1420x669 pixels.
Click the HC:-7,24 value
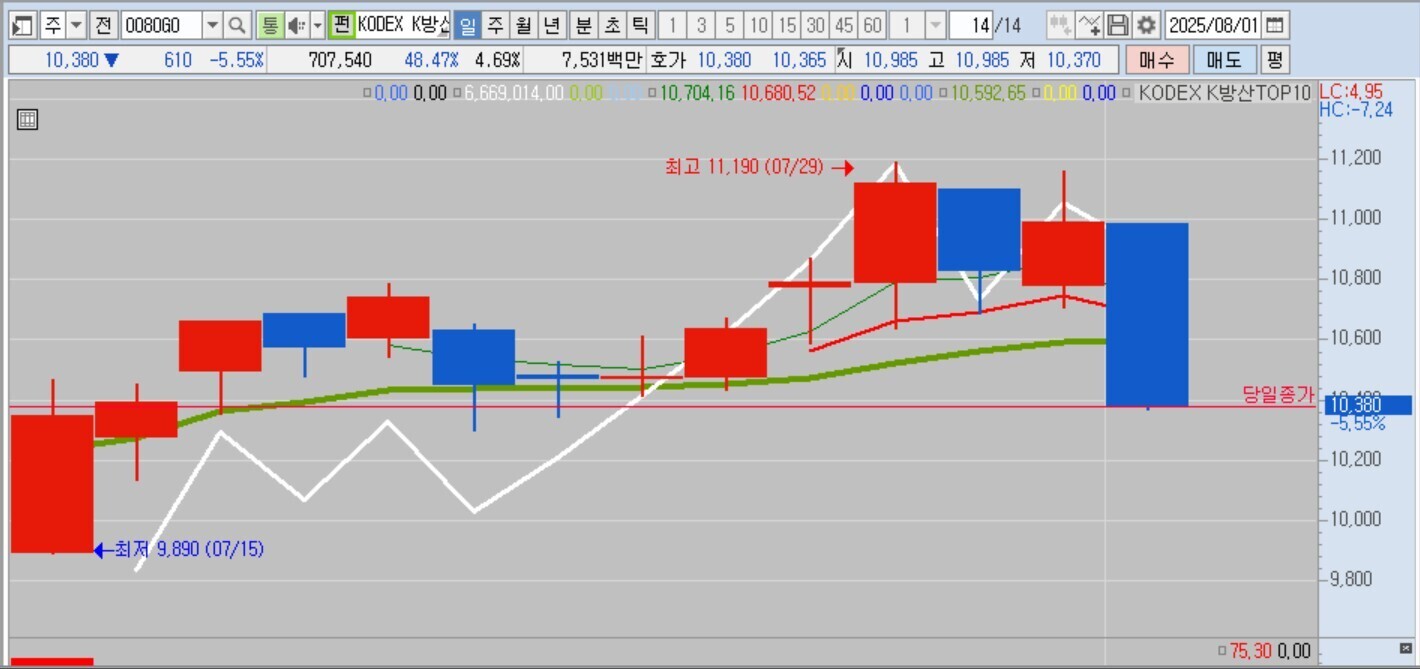[1356, 110]
